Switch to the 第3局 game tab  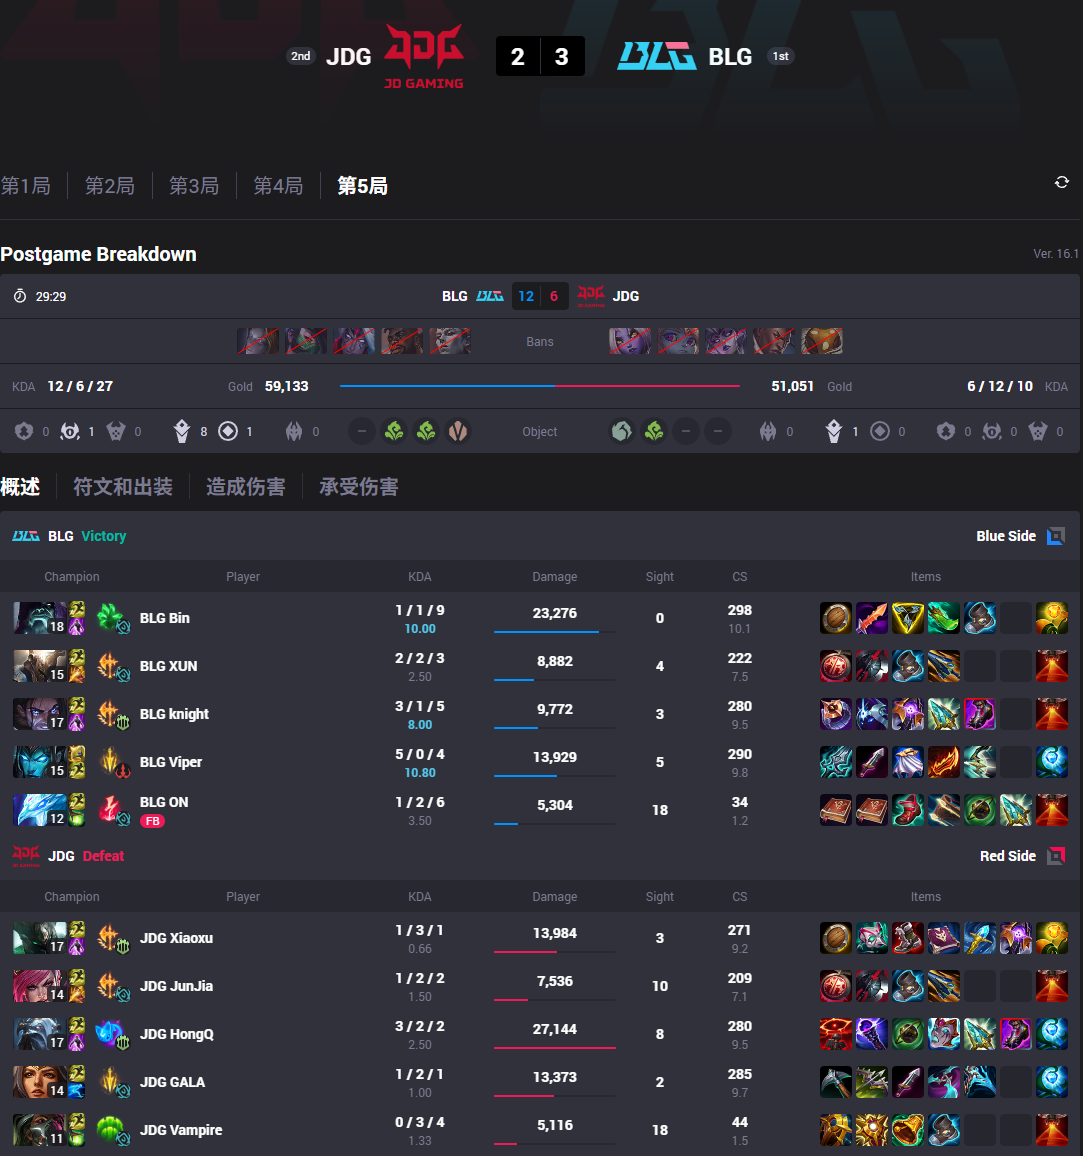click(x=194, y=186)
